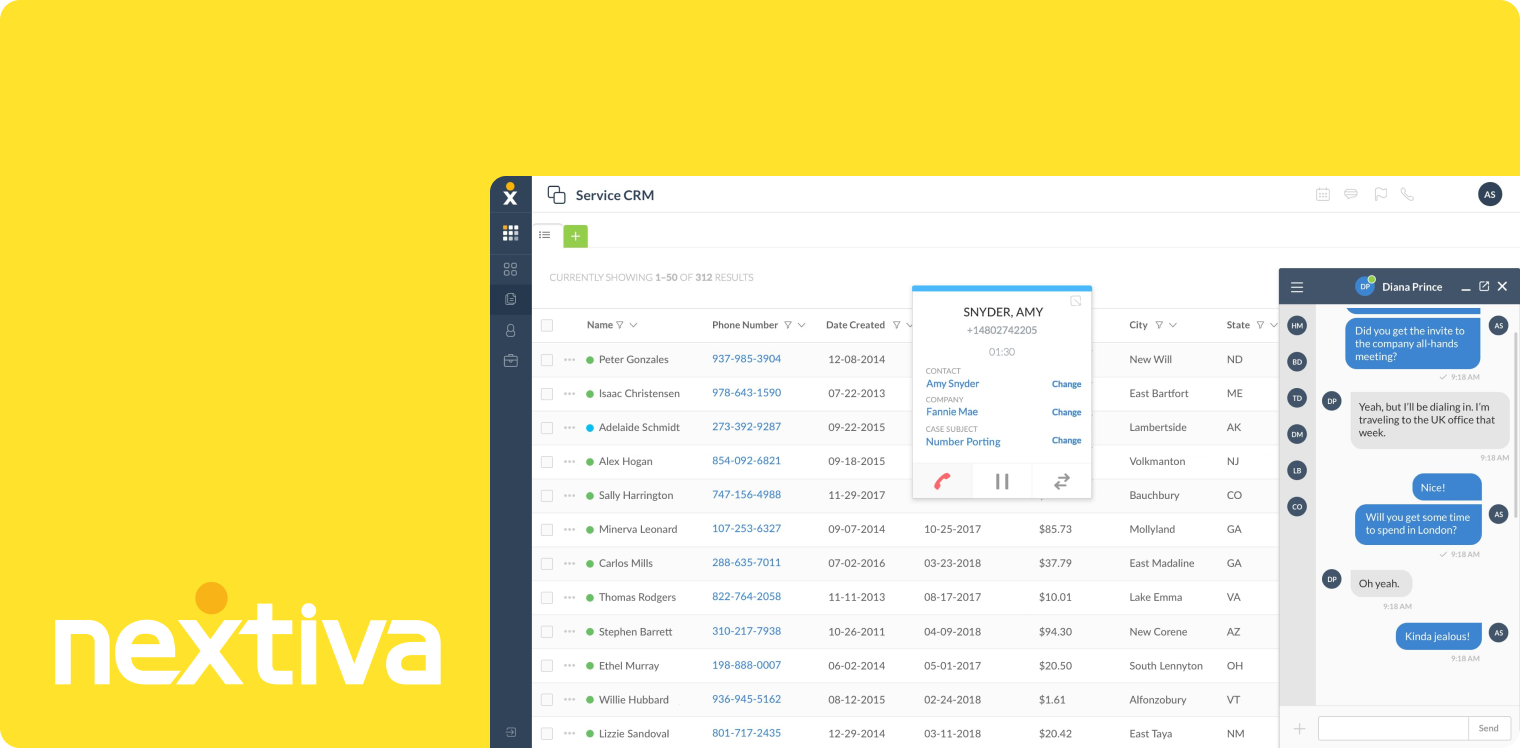Image resolution: width=1520 pixels, height=748 pixels.
Task: Pause the active Amy Snyder call
Action: pos(1002,481)
